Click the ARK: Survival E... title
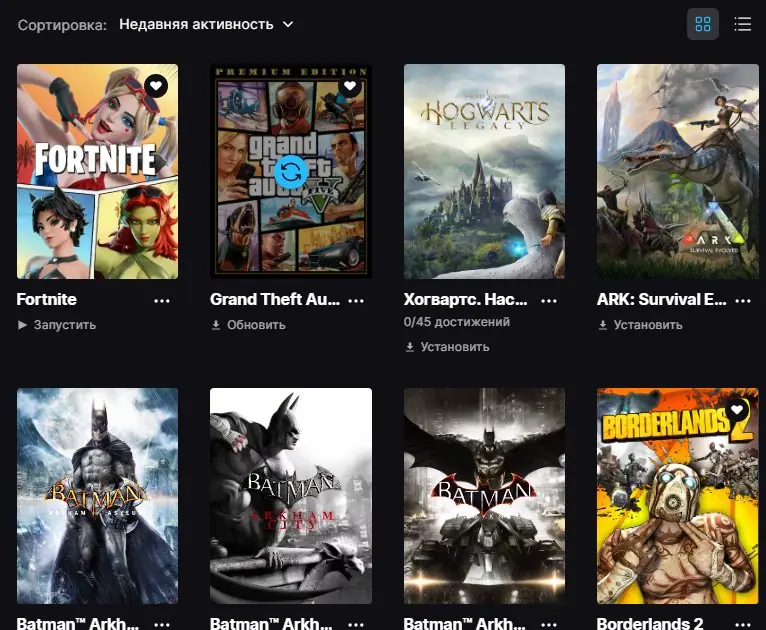Viewport: 766px width, 630px height. 661,299
